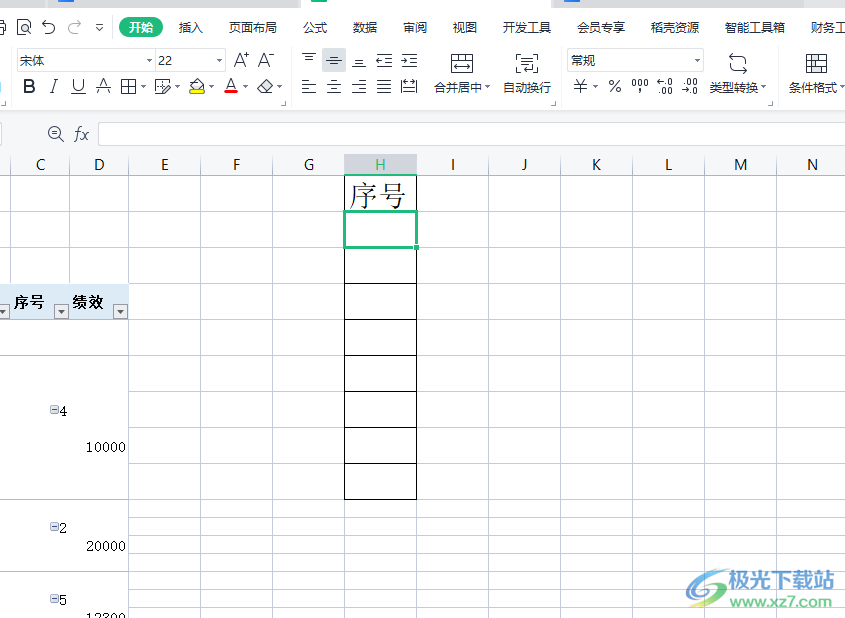This screenshot has width=845, height=618.
Task: Expand font color dropdown arrow
Action: click(x=245, y=86)
